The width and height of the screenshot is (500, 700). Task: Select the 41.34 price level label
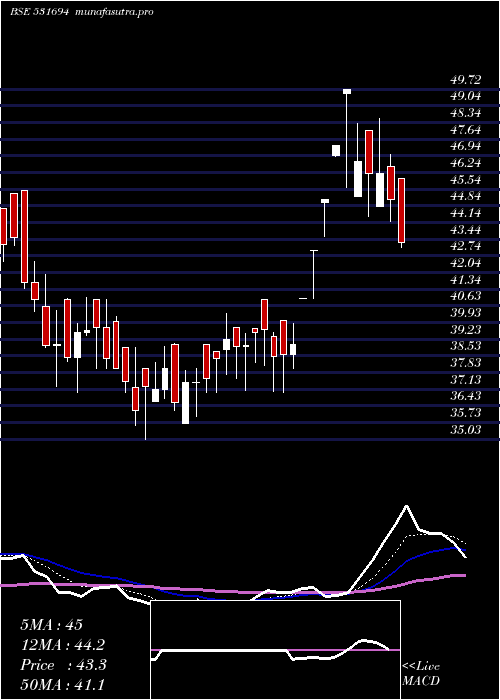(466, 280)
